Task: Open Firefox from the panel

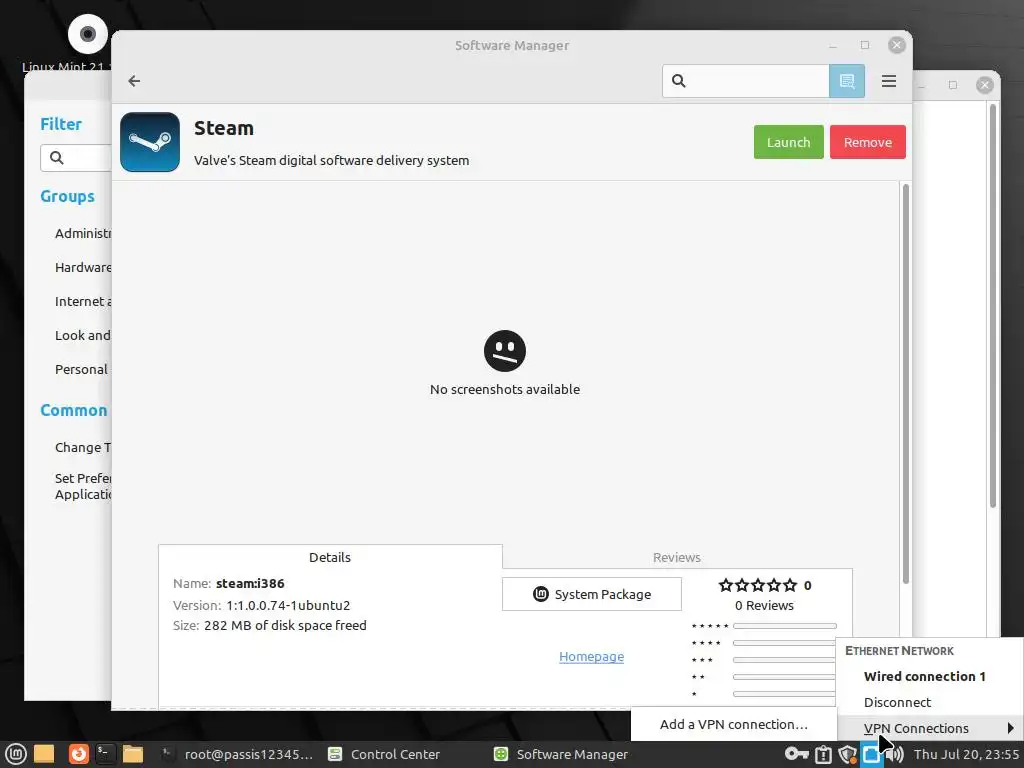Action: (78, 754)
